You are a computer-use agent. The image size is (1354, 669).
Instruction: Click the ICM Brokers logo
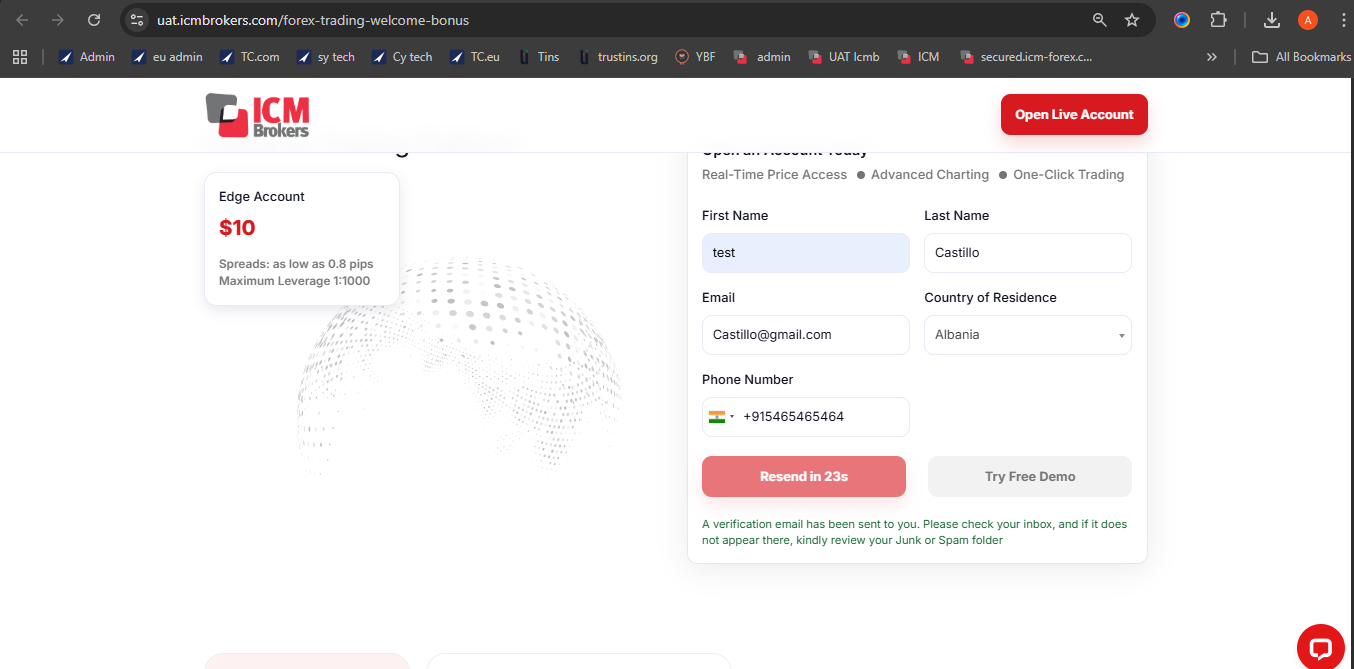pos(257,115)
